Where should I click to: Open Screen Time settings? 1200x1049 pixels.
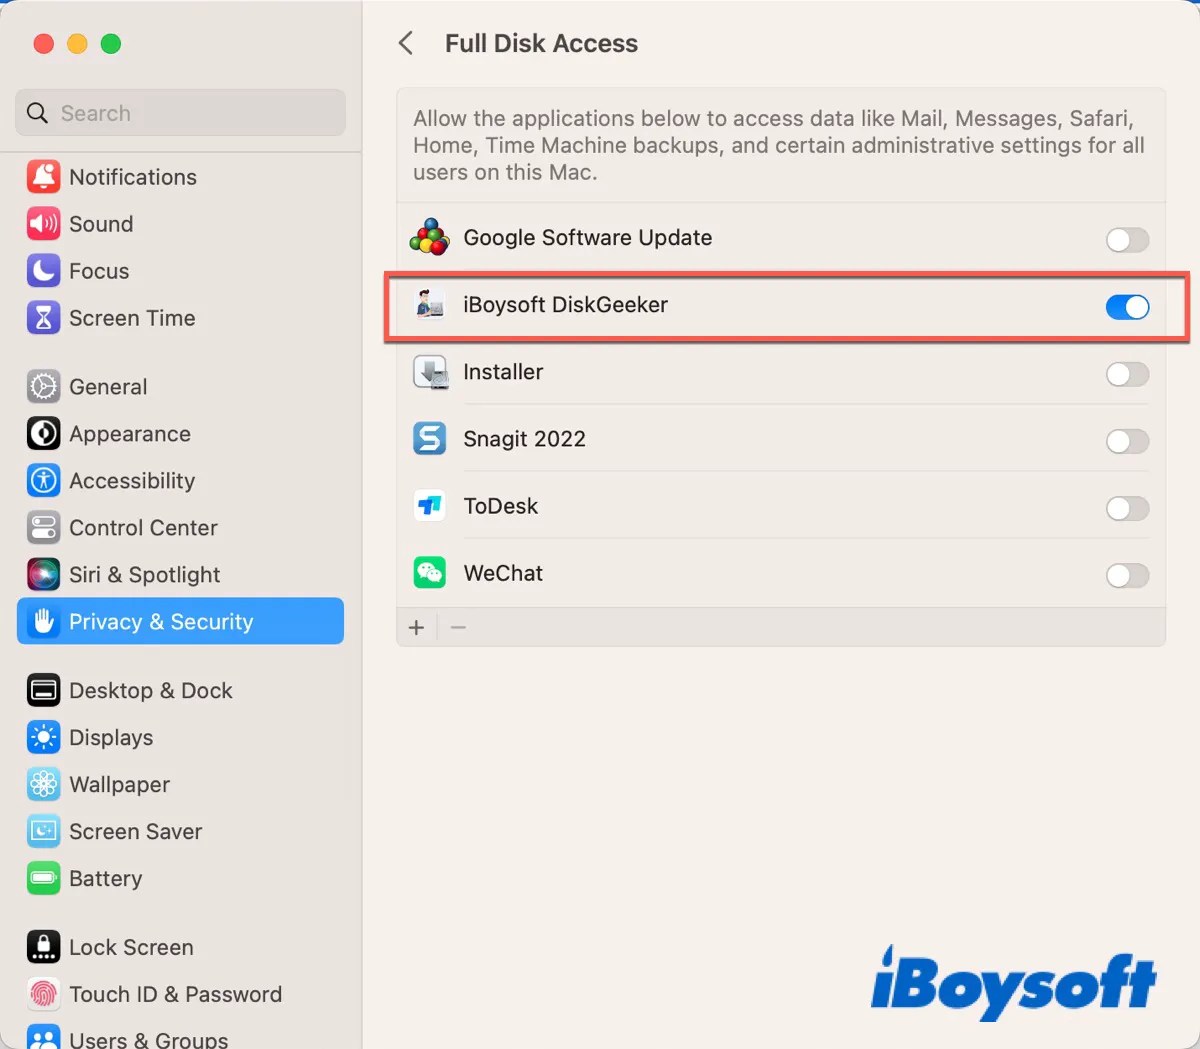click(132, 318)
